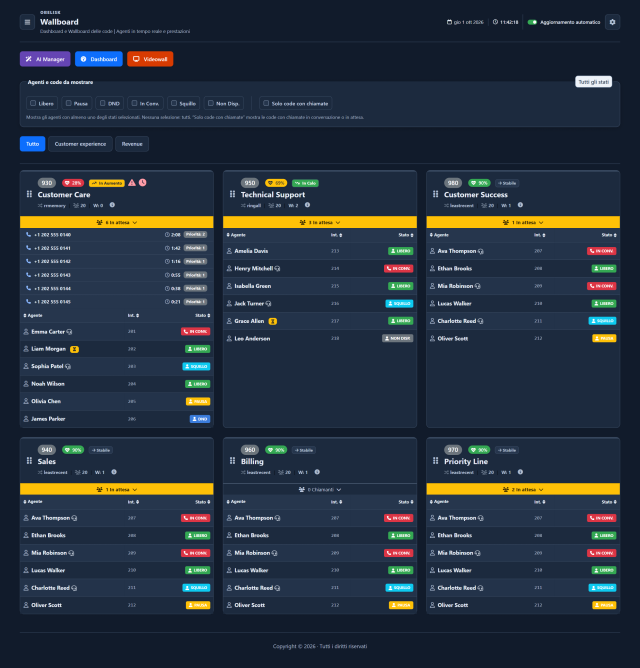
Task: Open the hamburger menu next to Wallboard
Action: (x=27, y=22)
